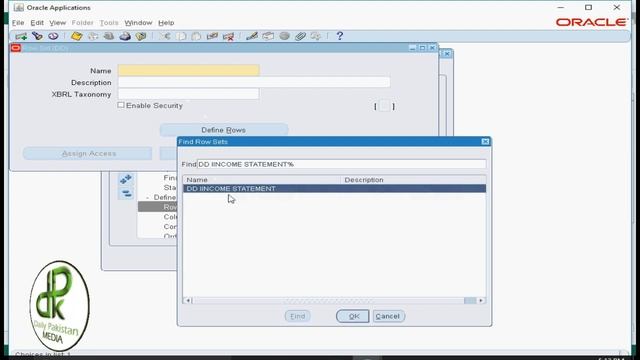Open the Edit menu
Image resolution: width=640 pixels, height=360 pixels.
tap(37, 23)
